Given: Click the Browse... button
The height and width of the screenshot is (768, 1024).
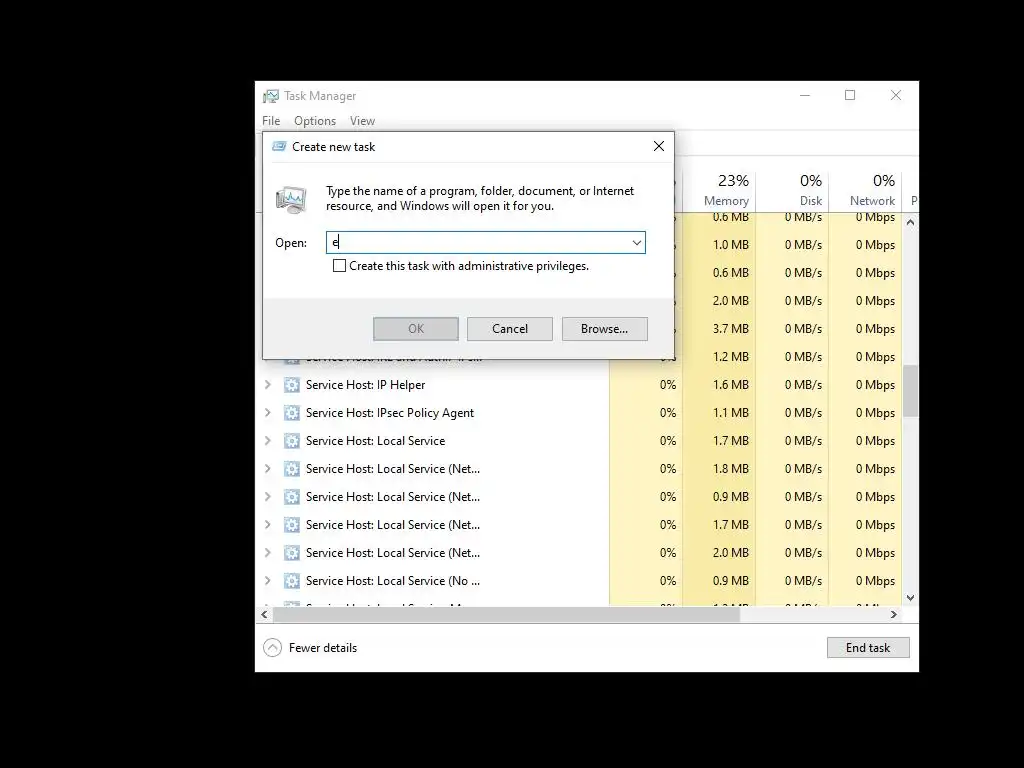Looking at the screenshot, I should point(605,328).
